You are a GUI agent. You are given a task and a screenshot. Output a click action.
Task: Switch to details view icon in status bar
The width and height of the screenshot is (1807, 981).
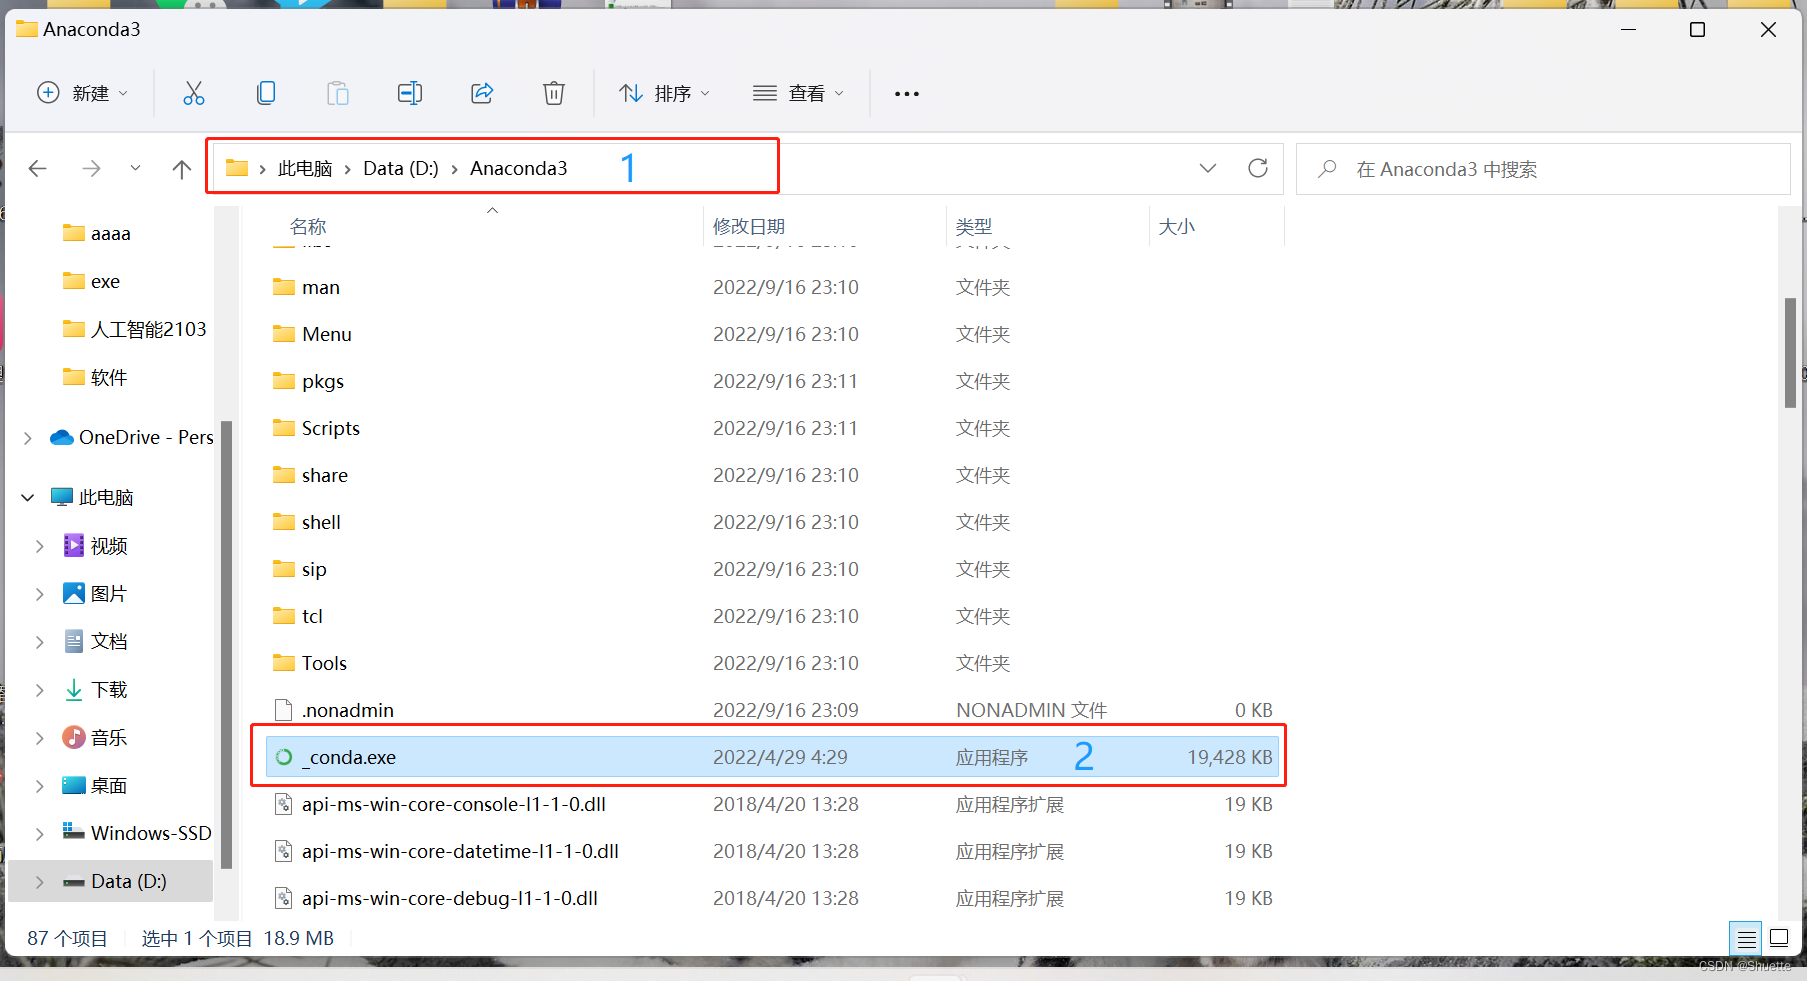click(x=1746, y=939)
